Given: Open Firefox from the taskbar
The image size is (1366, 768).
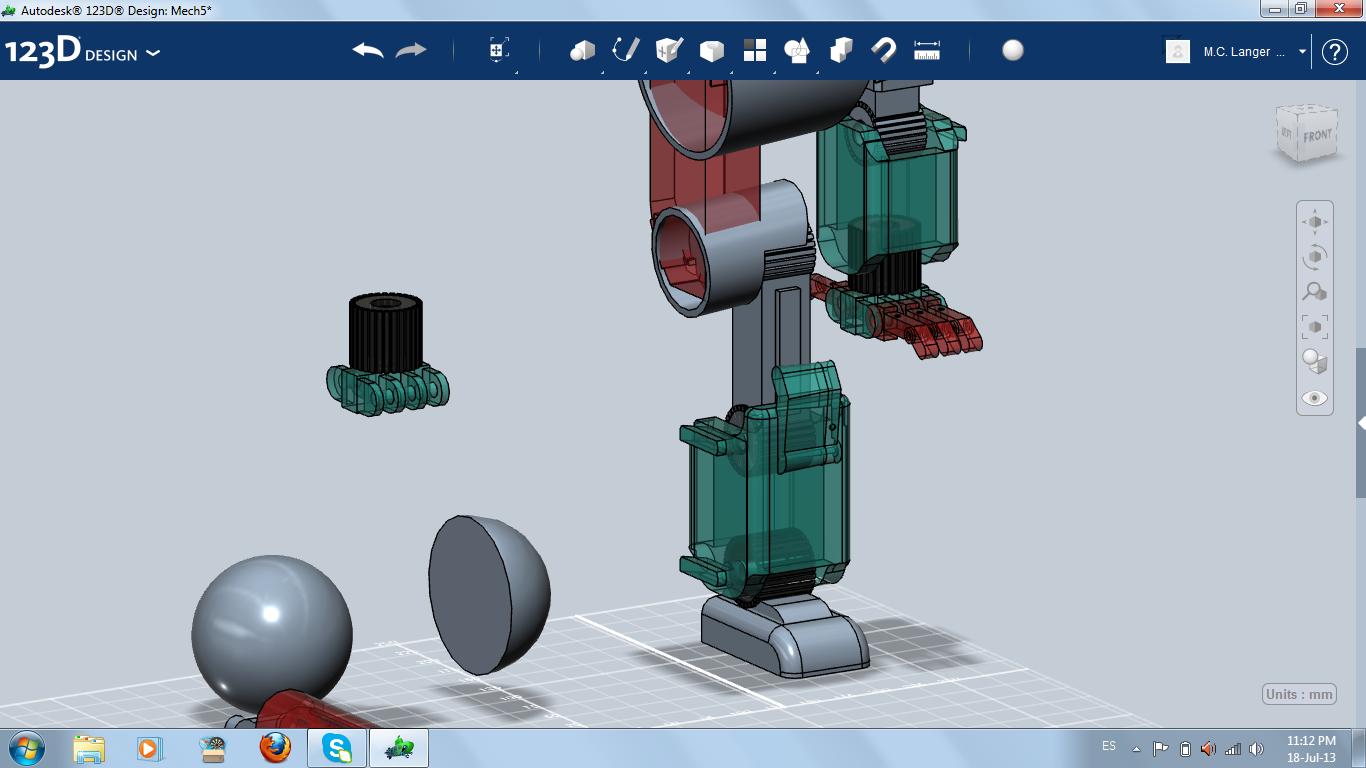Looking at the screenshot, I should pyautogui.click(x=274, y=748).
